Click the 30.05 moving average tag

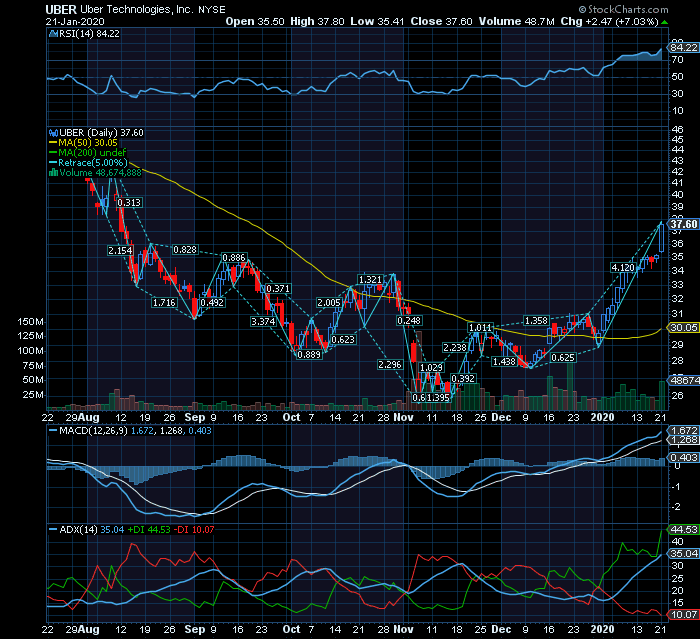(x=683, y=327)
